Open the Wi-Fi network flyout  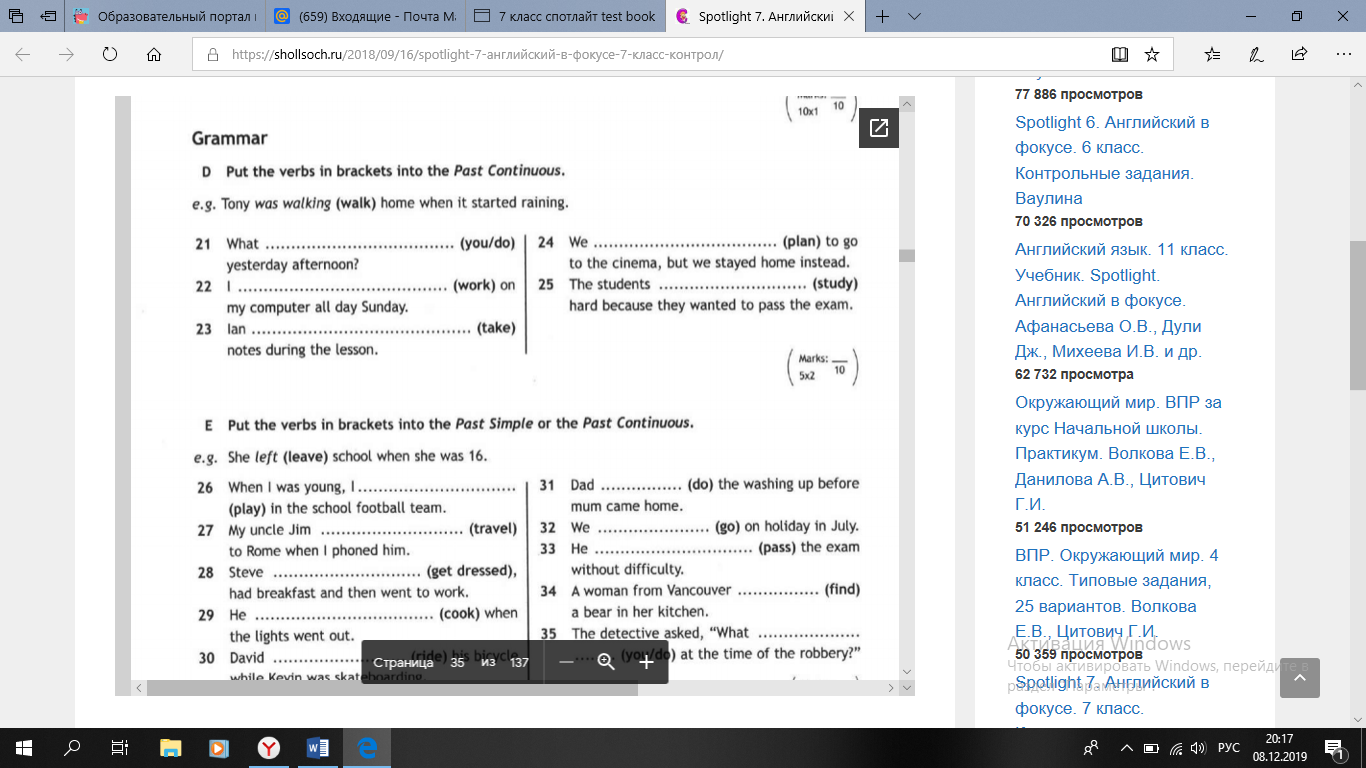(x=1176, y=747)
